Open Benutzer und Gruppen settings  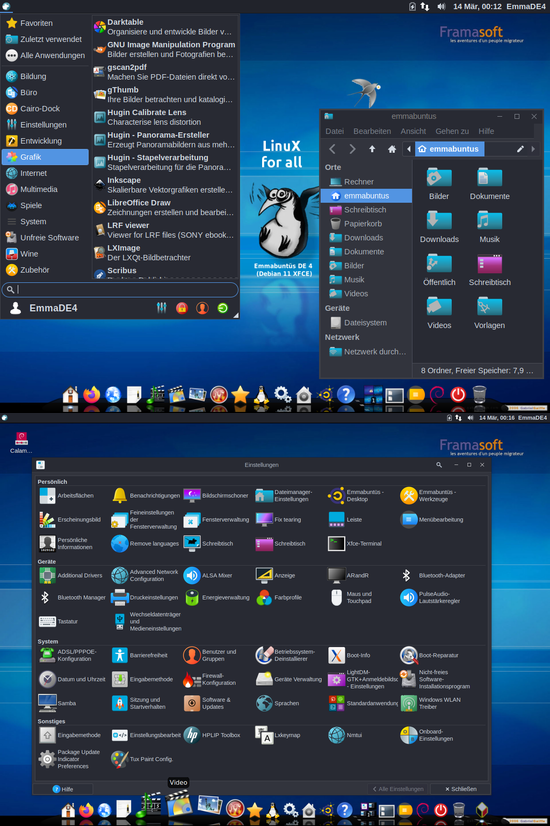coord(210,655)
